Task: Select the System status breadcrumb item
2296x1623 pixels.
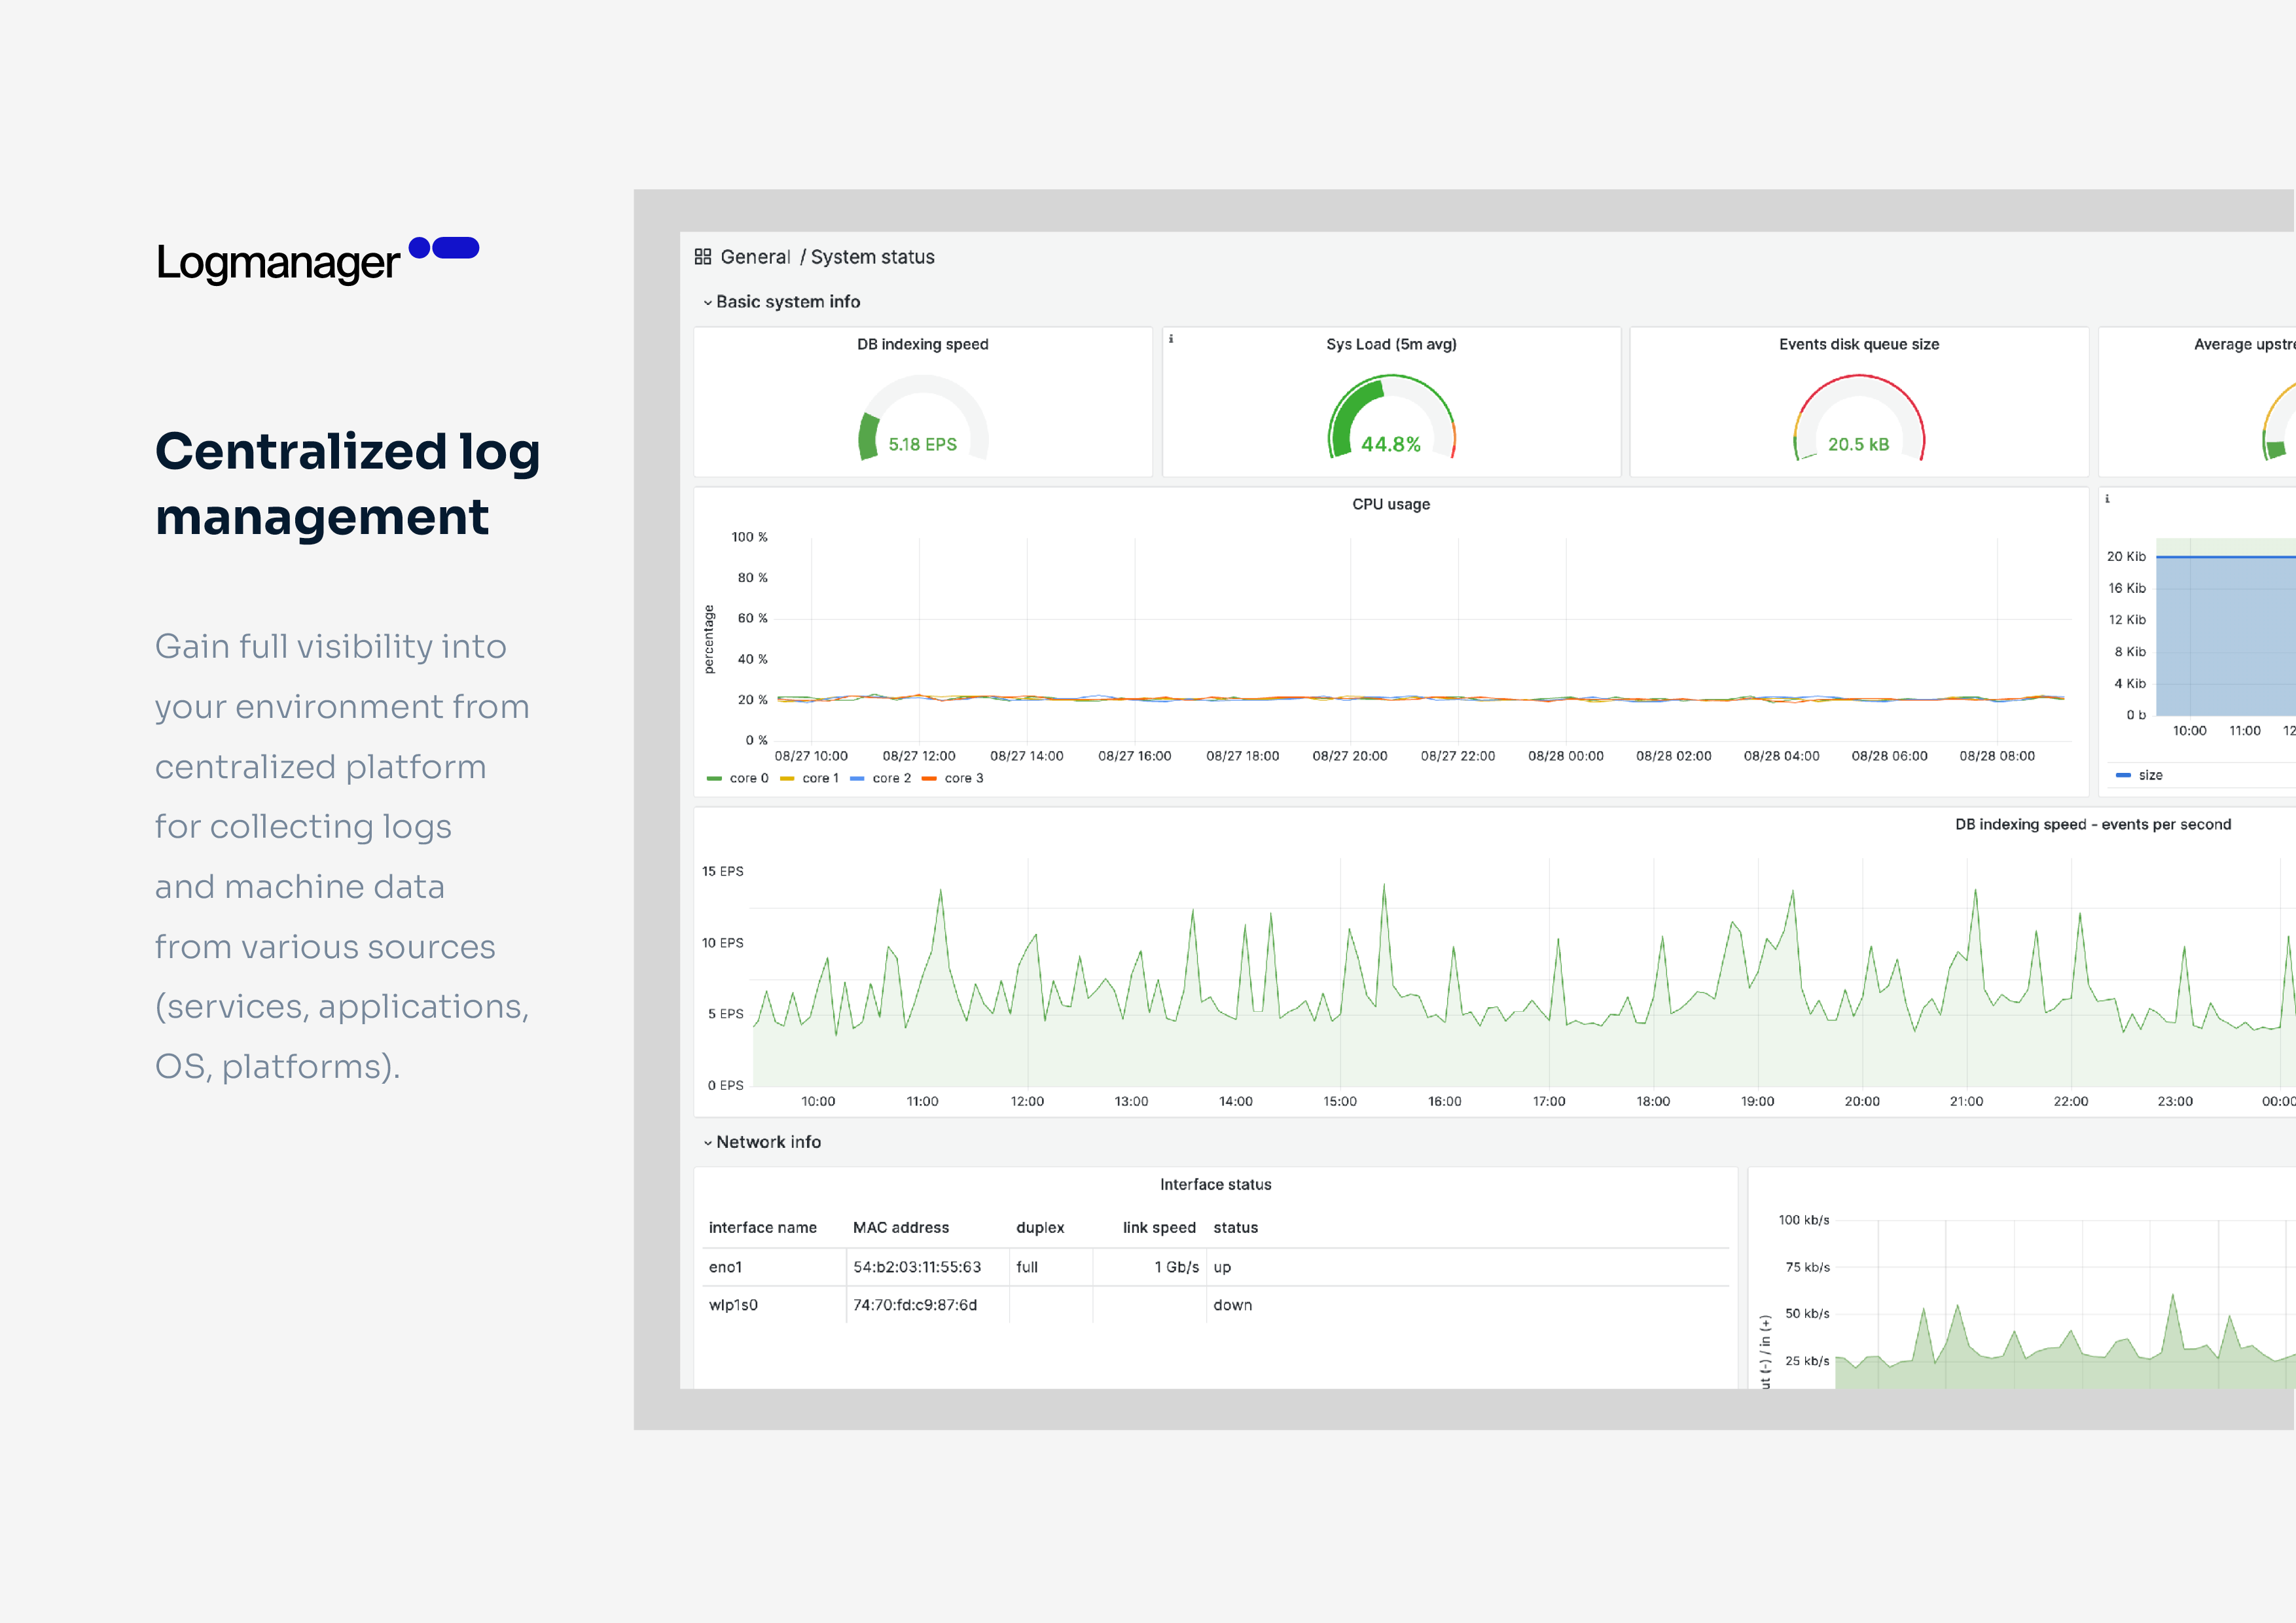Action: [x=872, y=256]
